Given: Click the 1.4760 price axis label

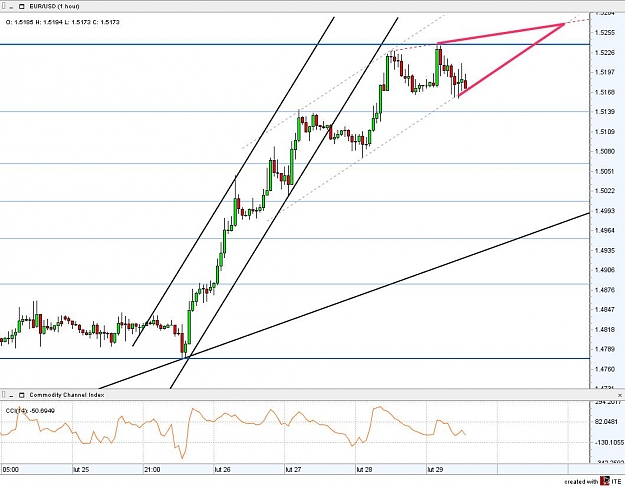Looking at the screenshot, I should click(603, 369).
